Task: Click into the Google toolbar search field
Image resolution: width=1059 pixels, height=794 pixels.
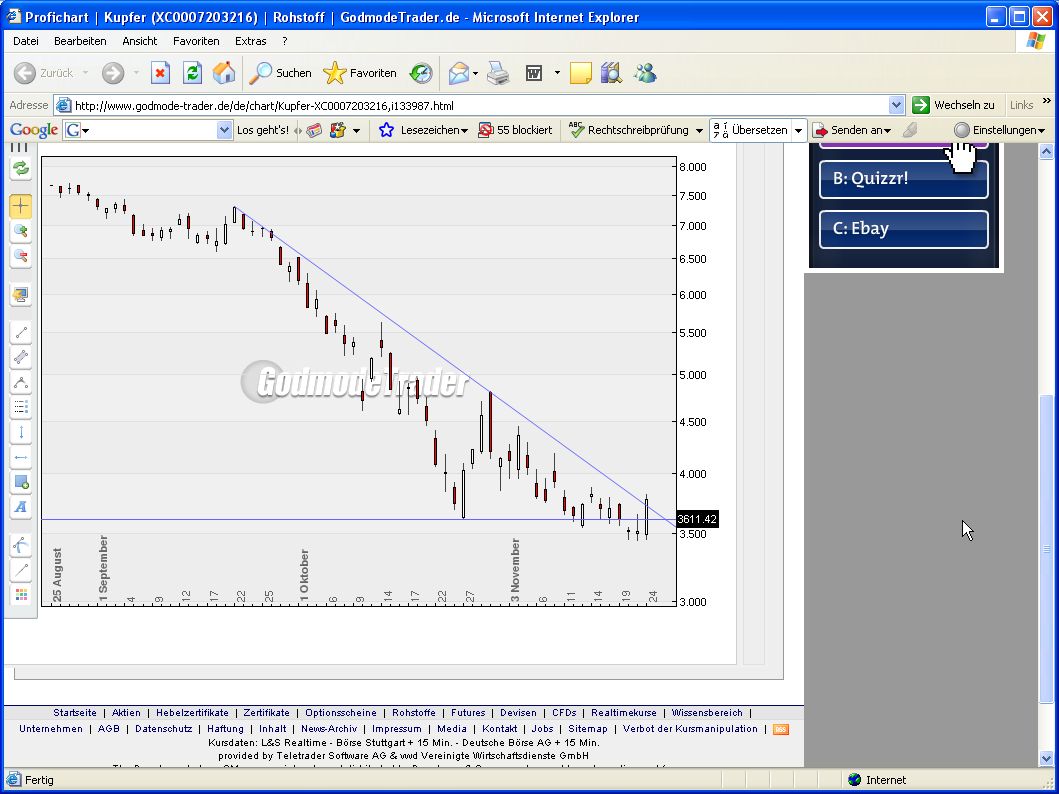Action: coord(150,130)
